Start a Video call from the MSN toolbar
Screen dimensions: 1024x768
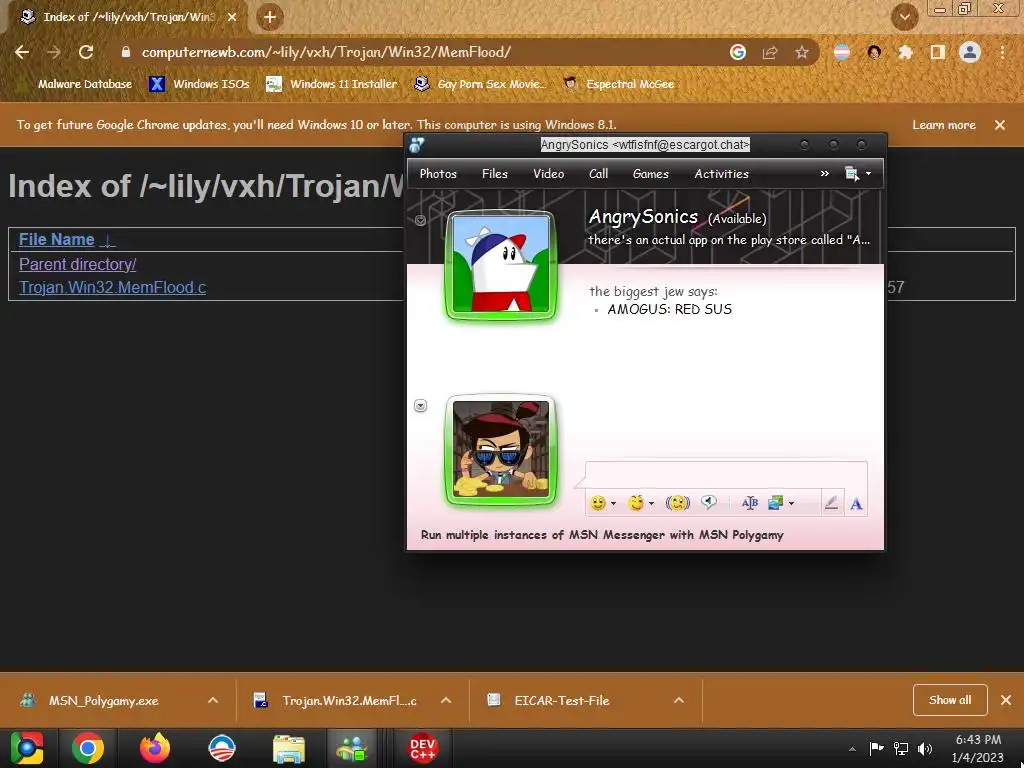pos(549,174)
